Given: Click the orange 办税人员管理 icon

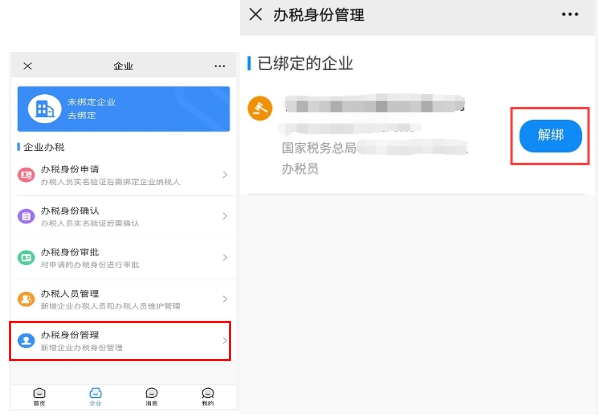Looking at the screenshot, I should click(x=26, y=299).
